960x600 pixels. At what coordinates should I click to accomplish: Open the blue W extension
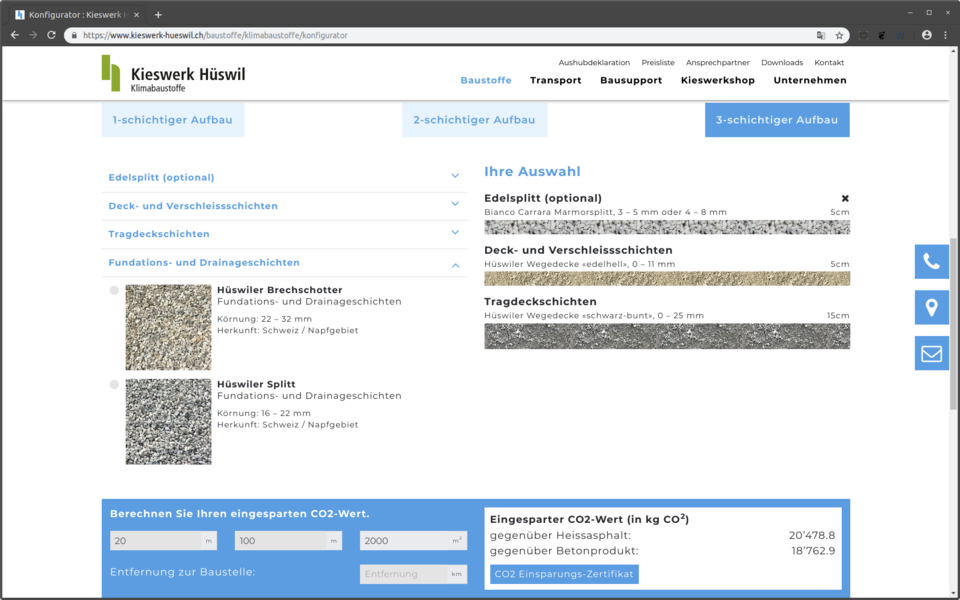[x=900, y=36]
